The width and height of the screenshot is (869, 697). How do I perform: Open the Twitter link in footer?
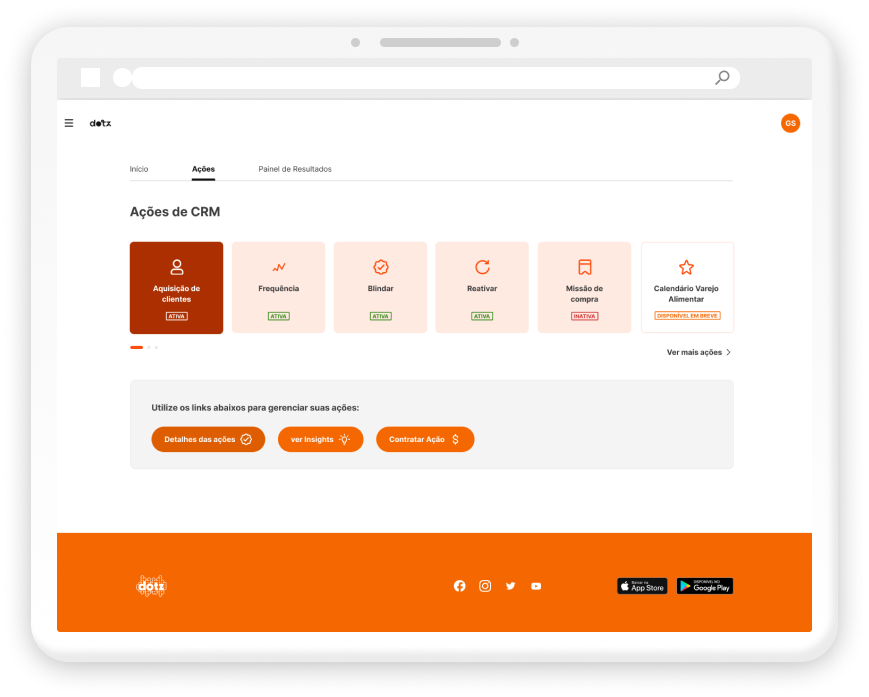point(510,586)
